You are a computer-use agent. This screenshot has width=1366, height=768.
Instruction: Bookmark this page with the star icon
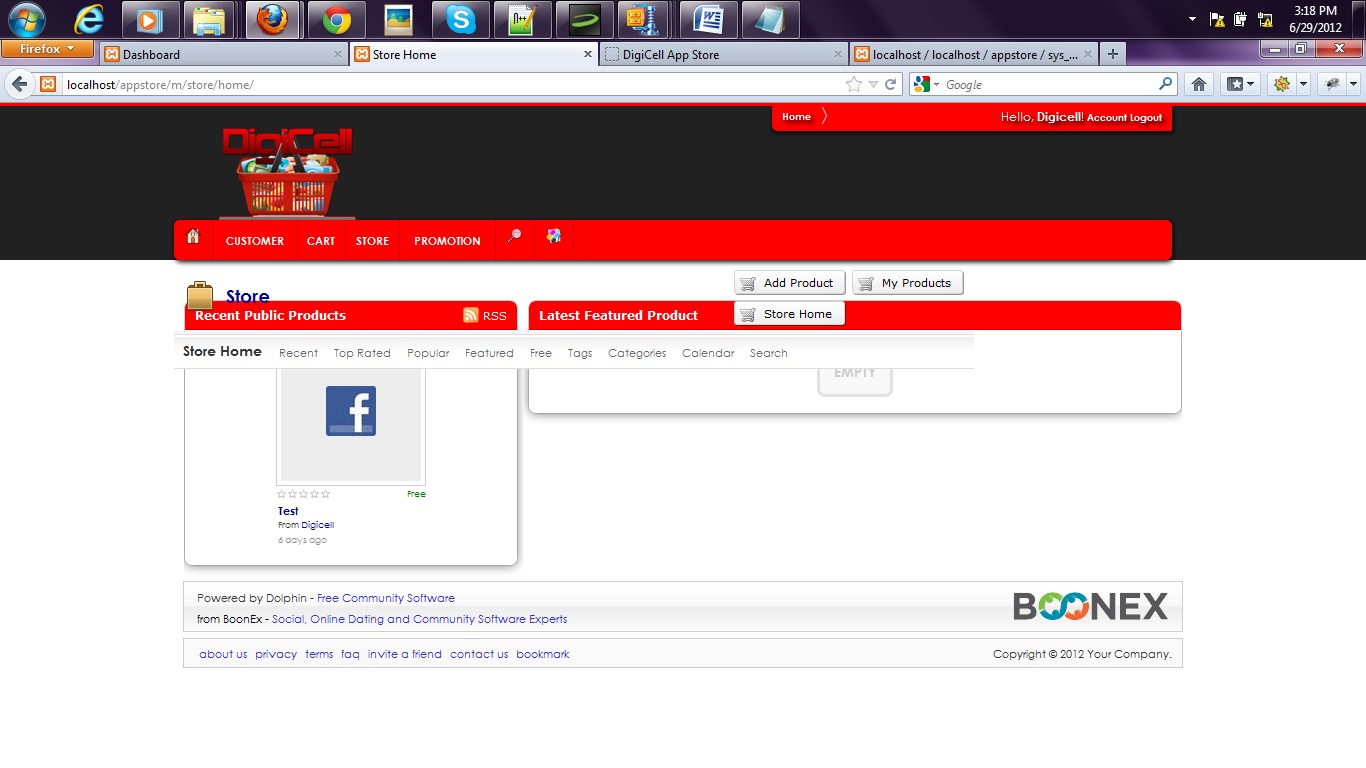click(853, 85)
